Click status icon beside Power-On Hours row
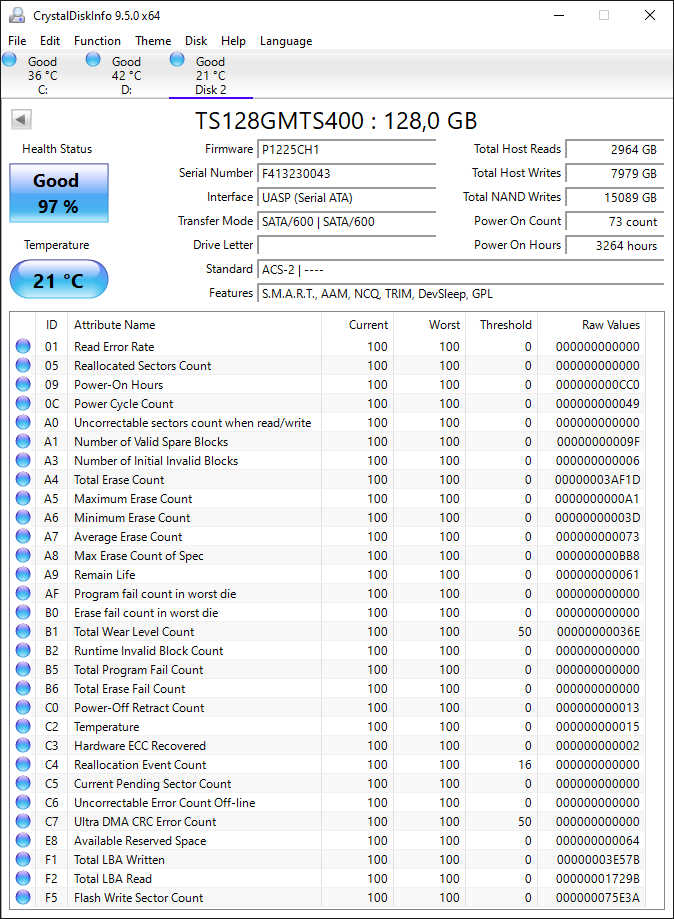The width and height of the screenshot is (674, 919). pyautogui.click(x=23, y=384)
